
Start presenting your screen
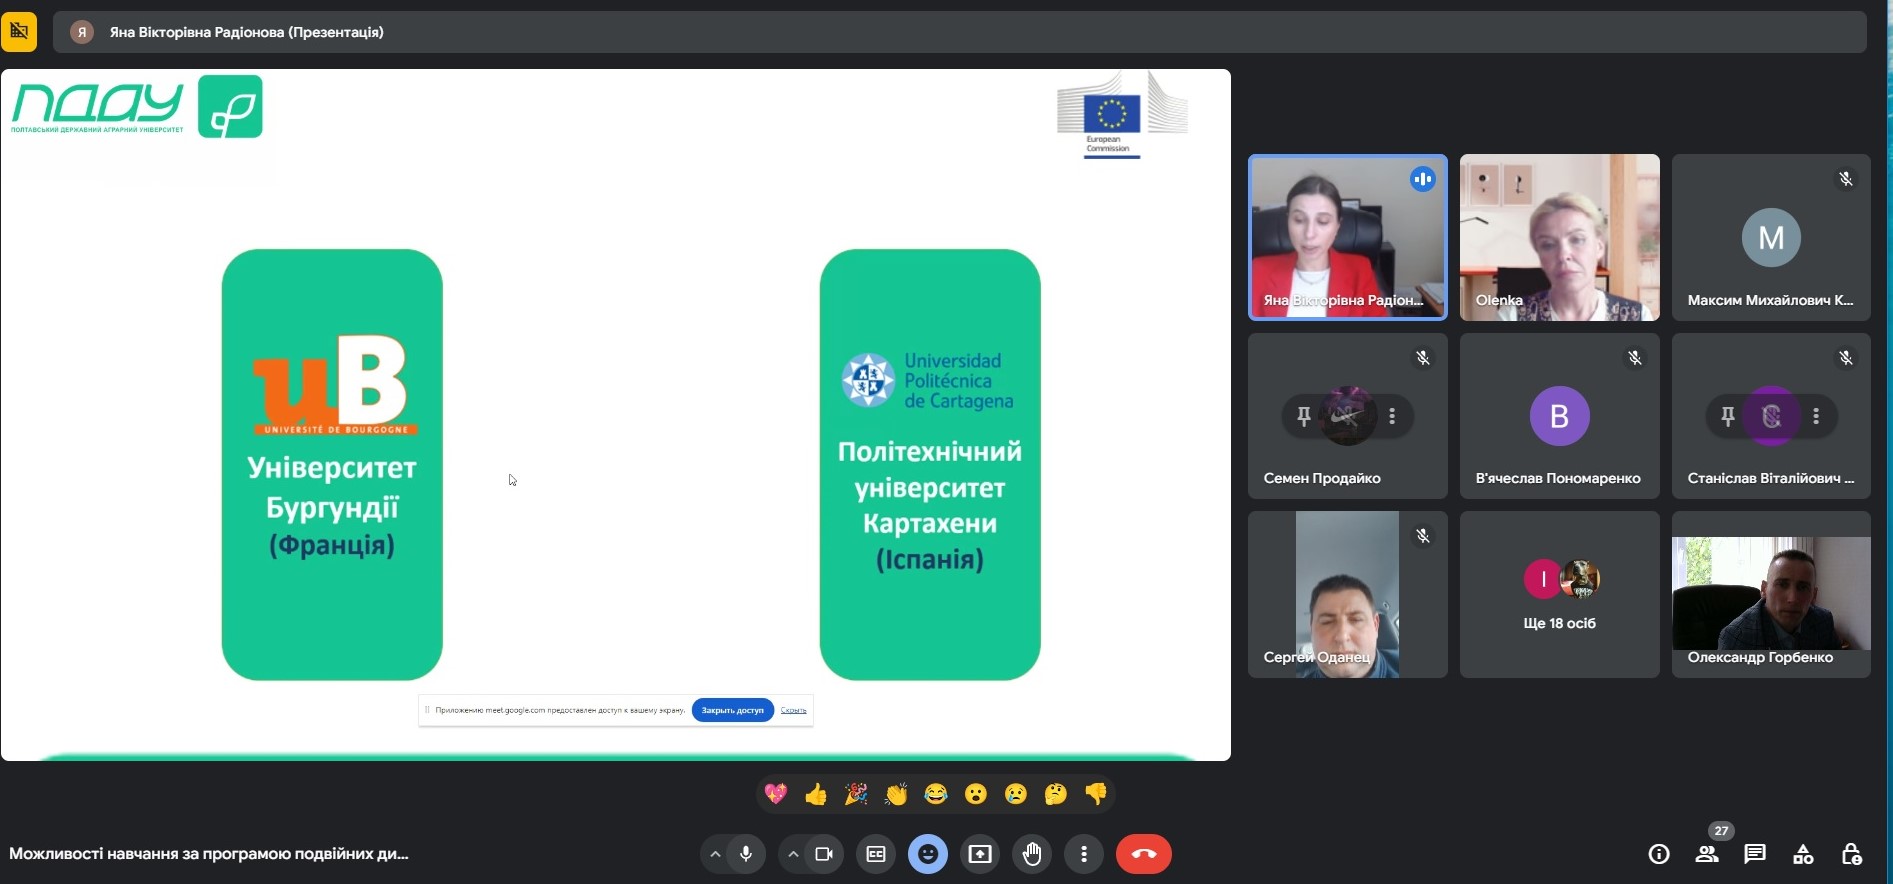pos(980,854)
